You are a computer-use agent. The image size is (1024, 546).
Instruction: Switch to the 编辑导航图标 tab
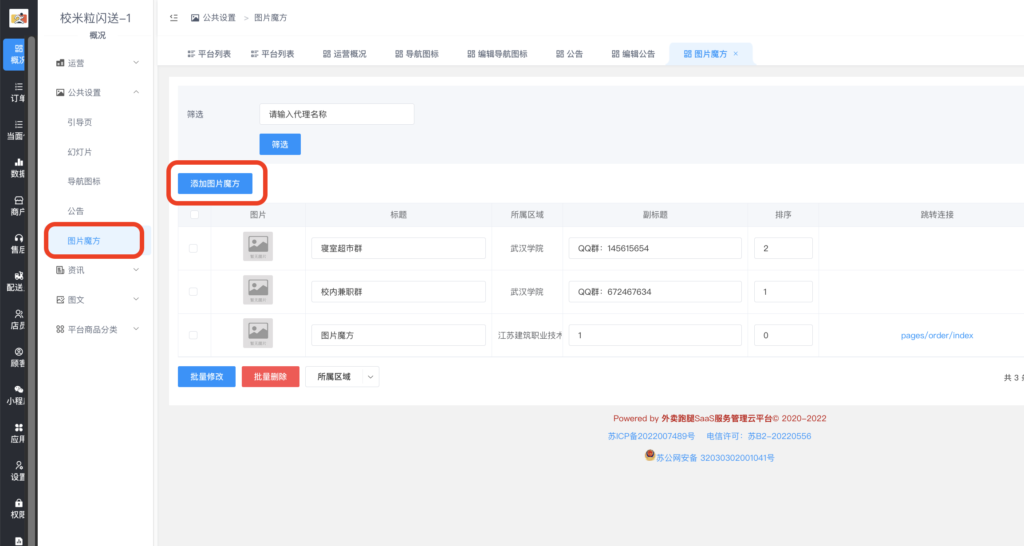pos(497,54)
